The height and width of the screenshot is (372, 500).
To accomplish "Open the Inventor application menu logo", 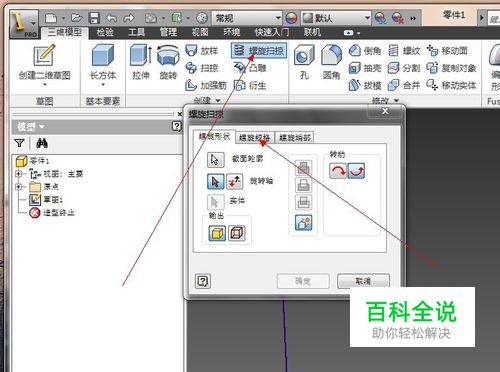I will pos(23,23).
